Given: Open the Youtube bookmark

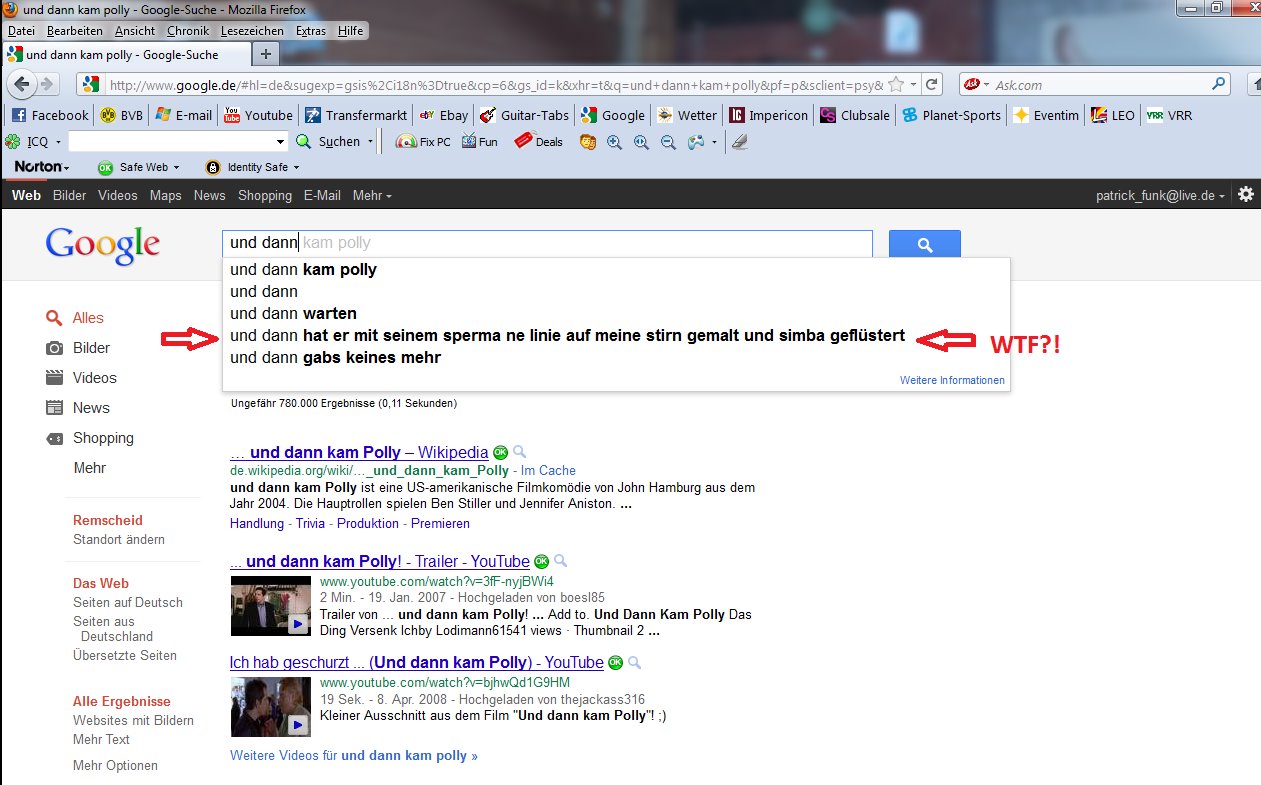Looking at the screenshot, I should coord(258,115).
